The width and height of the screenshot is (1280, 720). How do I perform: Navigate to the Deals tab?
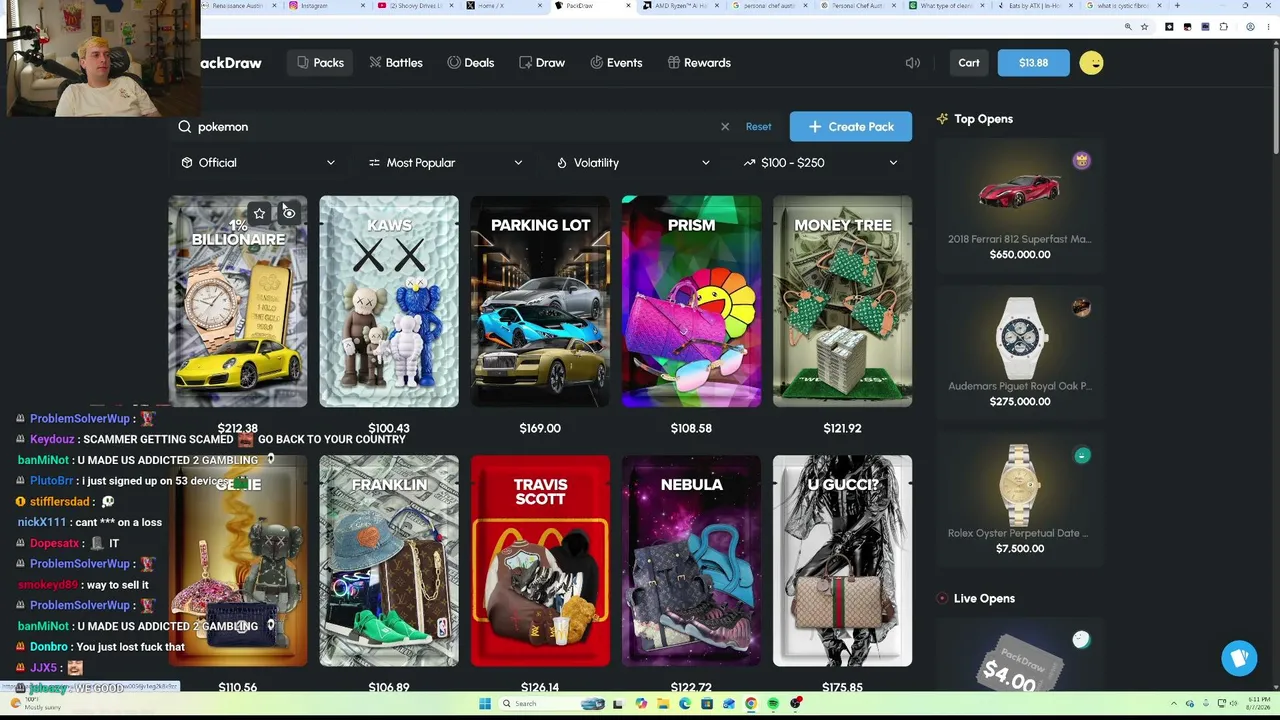471,63
